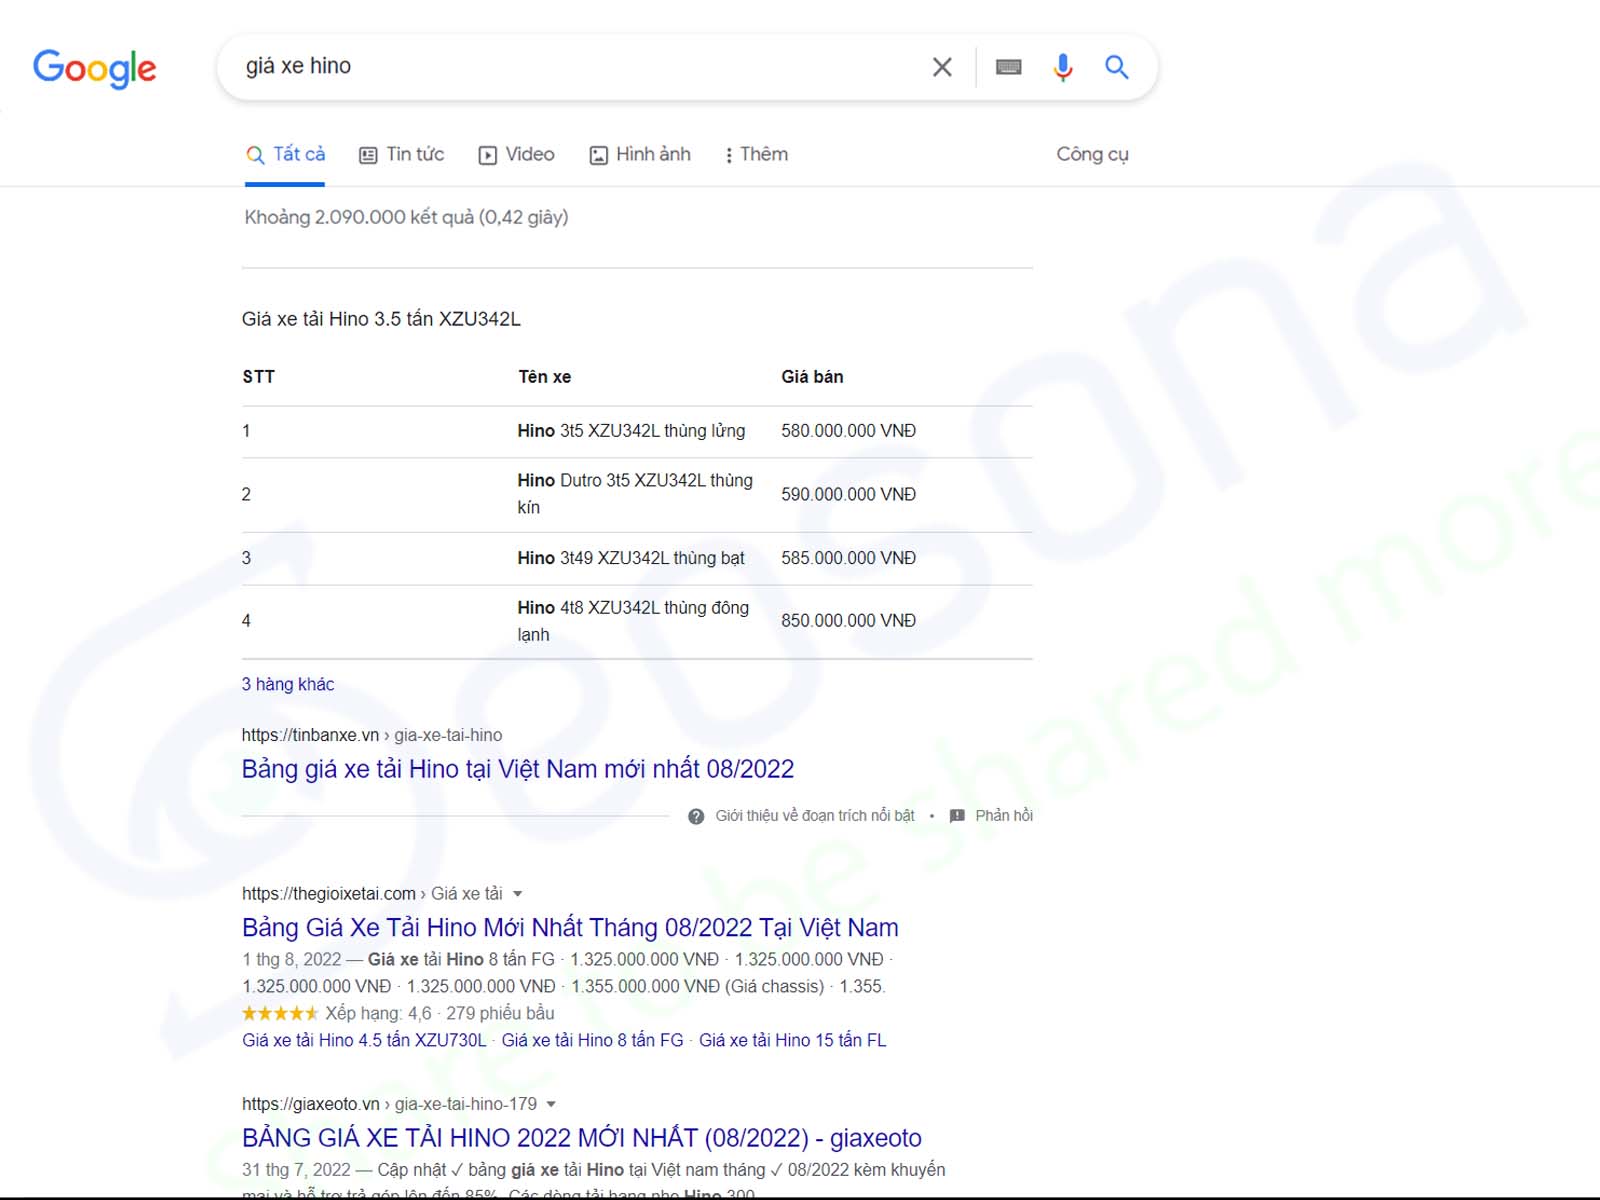1600x1200 pixels.
Task: Open the on-screen keyboard icon
Action: pyautogui.click(x=1009, y=67)
